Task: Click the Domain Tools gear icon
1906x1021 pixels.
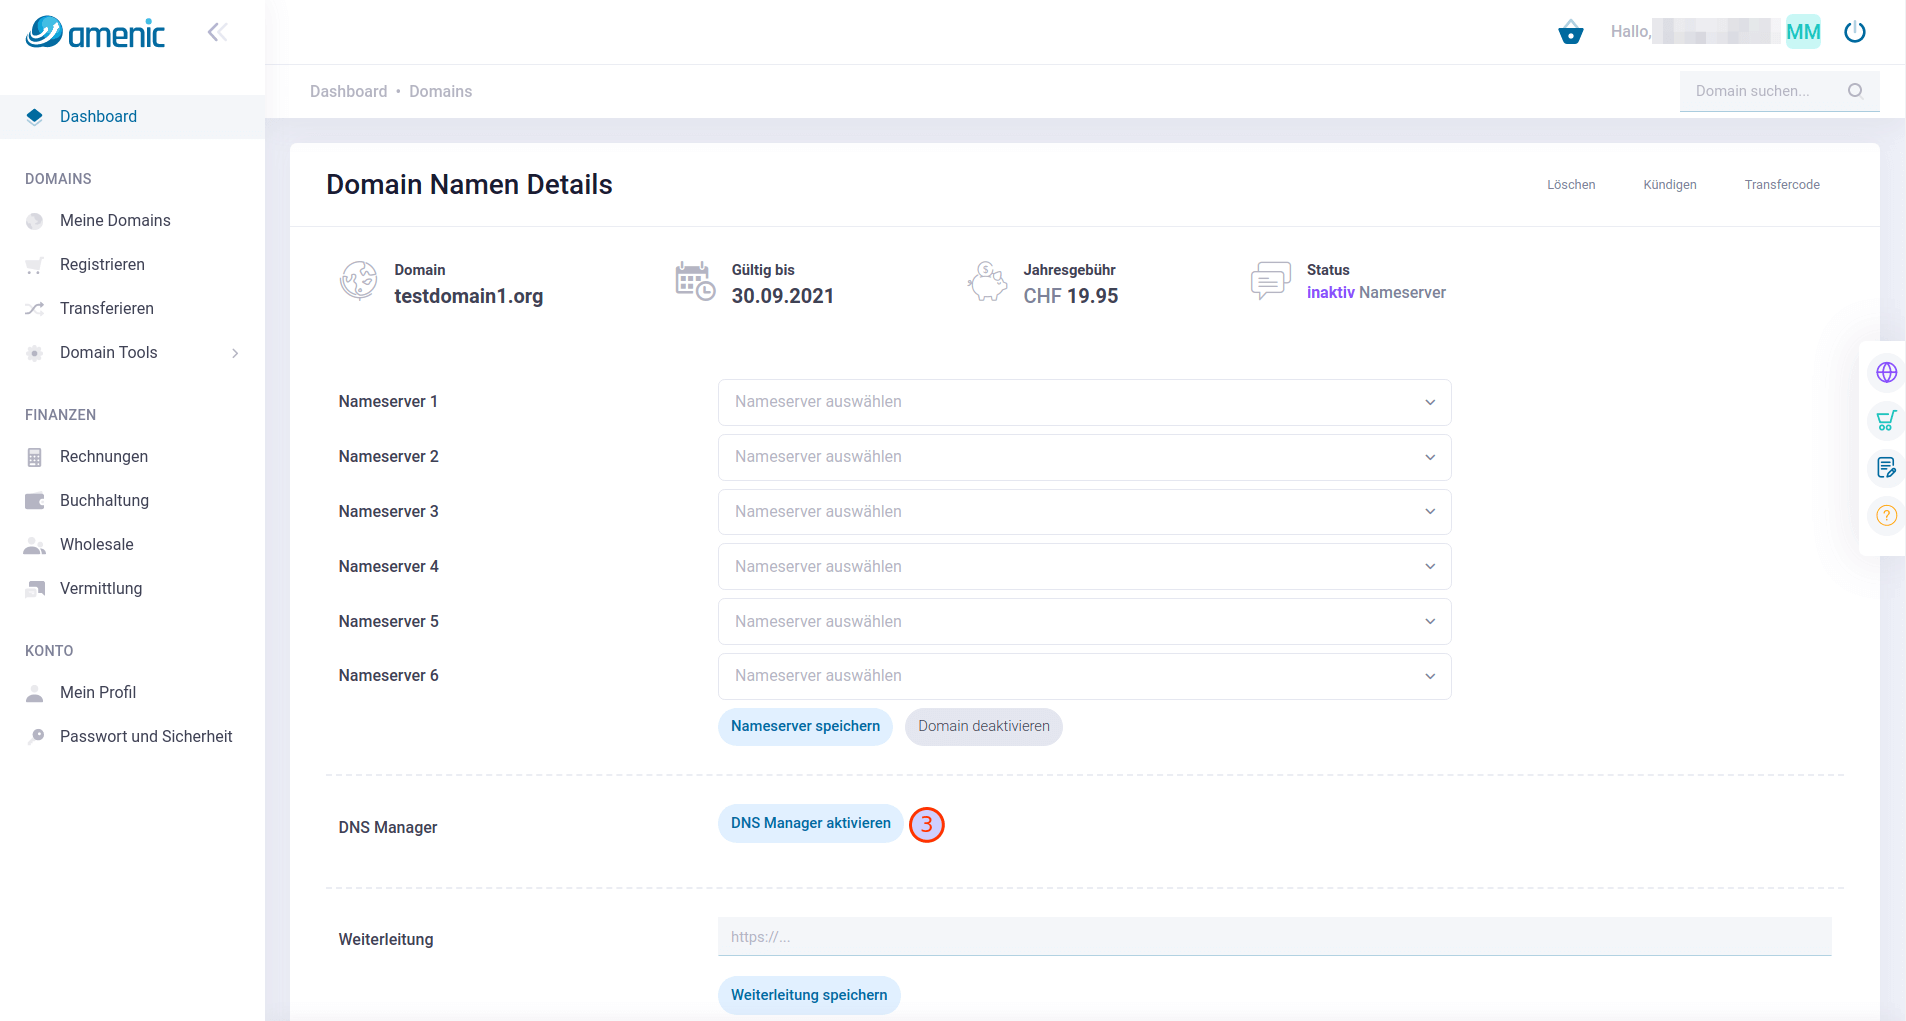Action: tap(35, 353)
